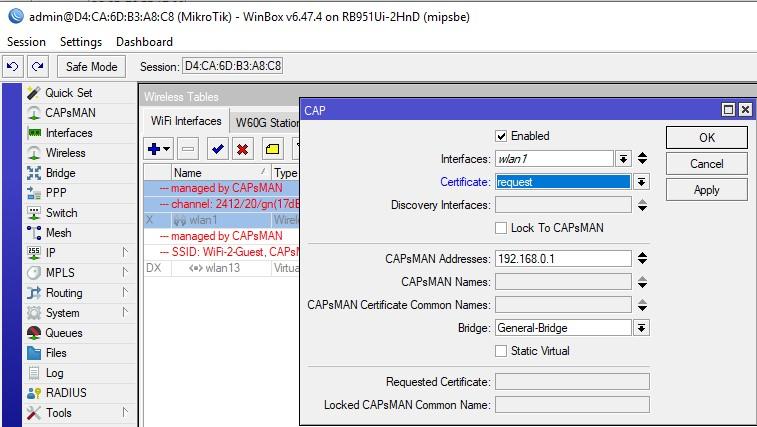Open Session menu
Screen dimensions: 757x427
[x=26, y=42]
